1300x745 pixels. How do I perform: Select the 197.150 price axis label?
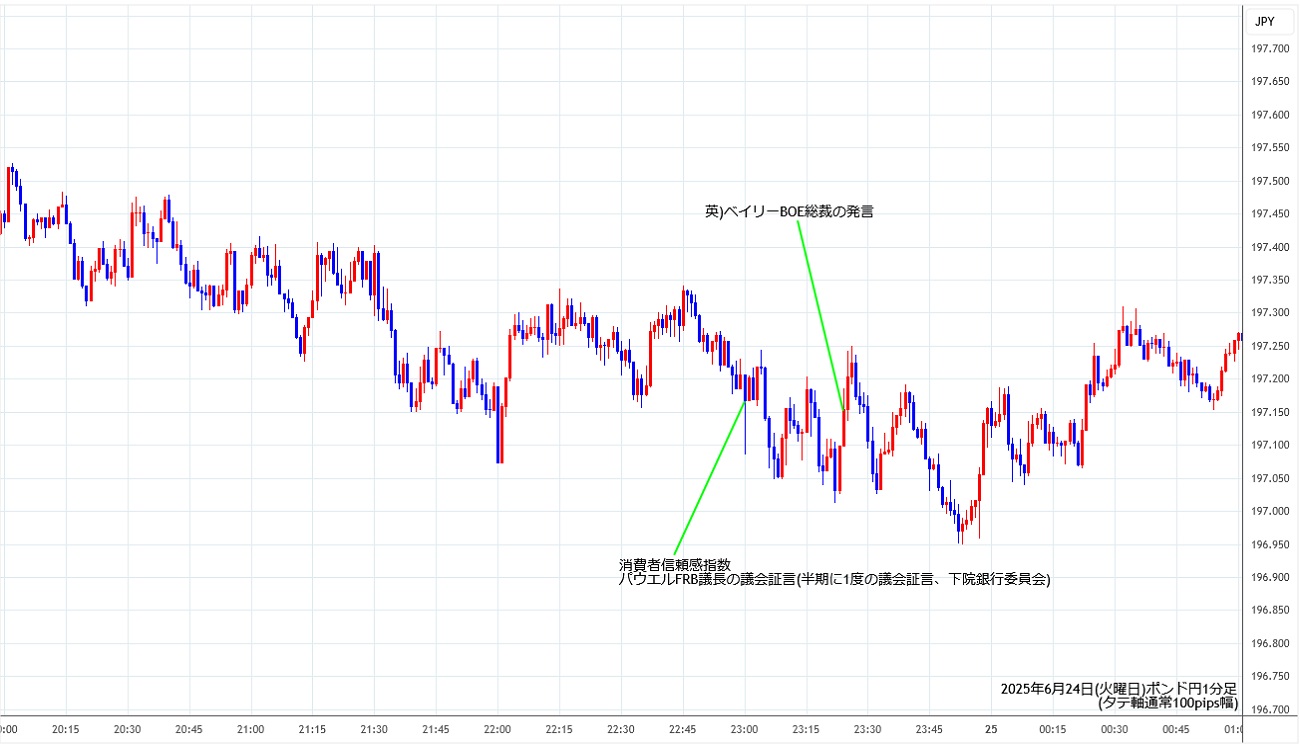click(1270, 412)
